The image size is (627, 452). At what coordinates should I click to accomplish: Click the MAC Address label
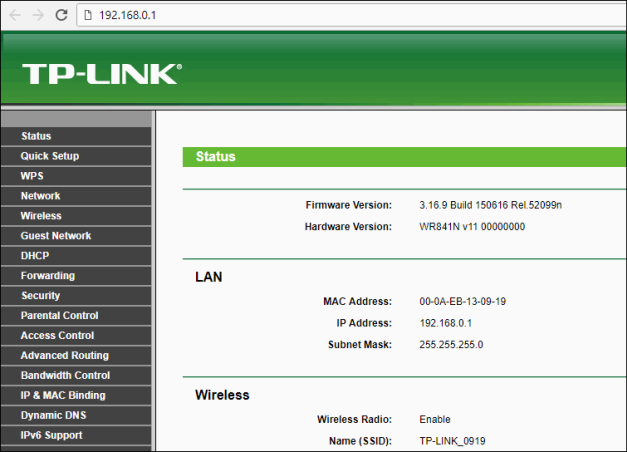(x=357, y=302)
